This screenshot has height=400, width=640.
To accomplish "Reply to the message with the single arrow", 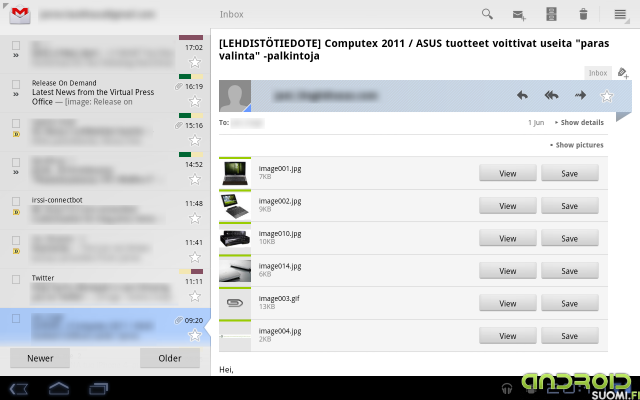I will 522,96.
